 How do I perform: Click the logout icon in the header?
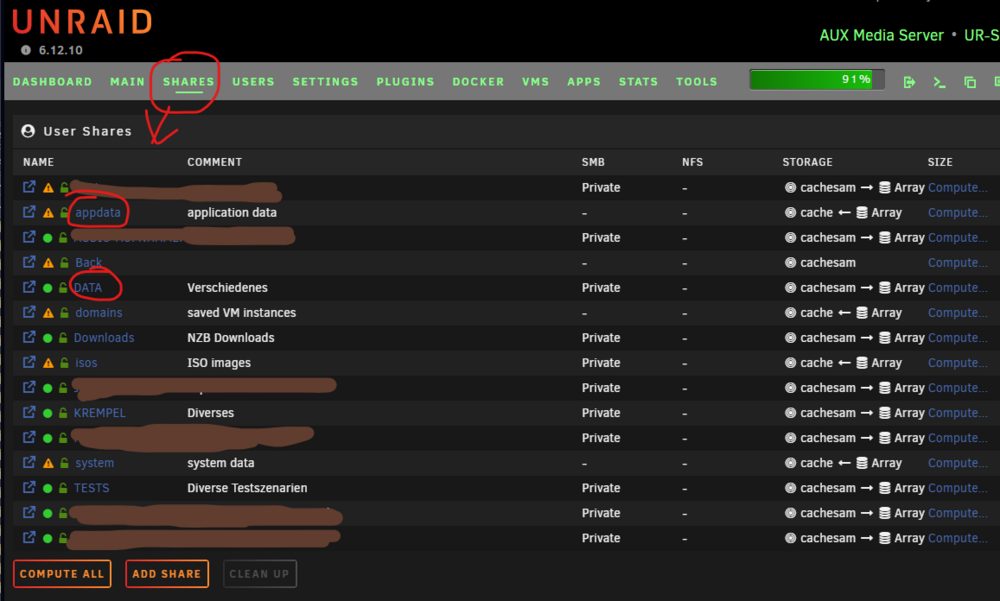tap(909, 82)
